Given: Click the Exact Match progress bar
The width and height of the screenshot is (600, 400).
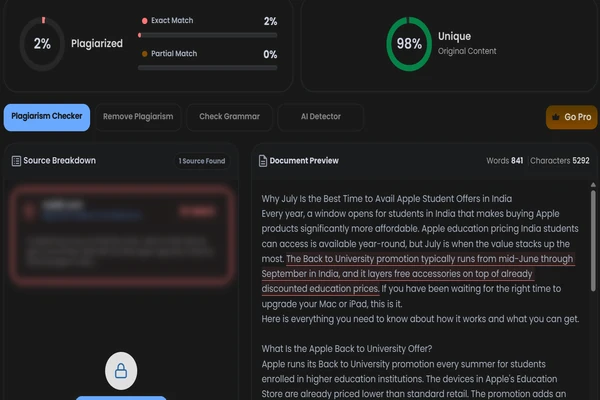Looking at the screenshot, I should [x=207, y=35].
